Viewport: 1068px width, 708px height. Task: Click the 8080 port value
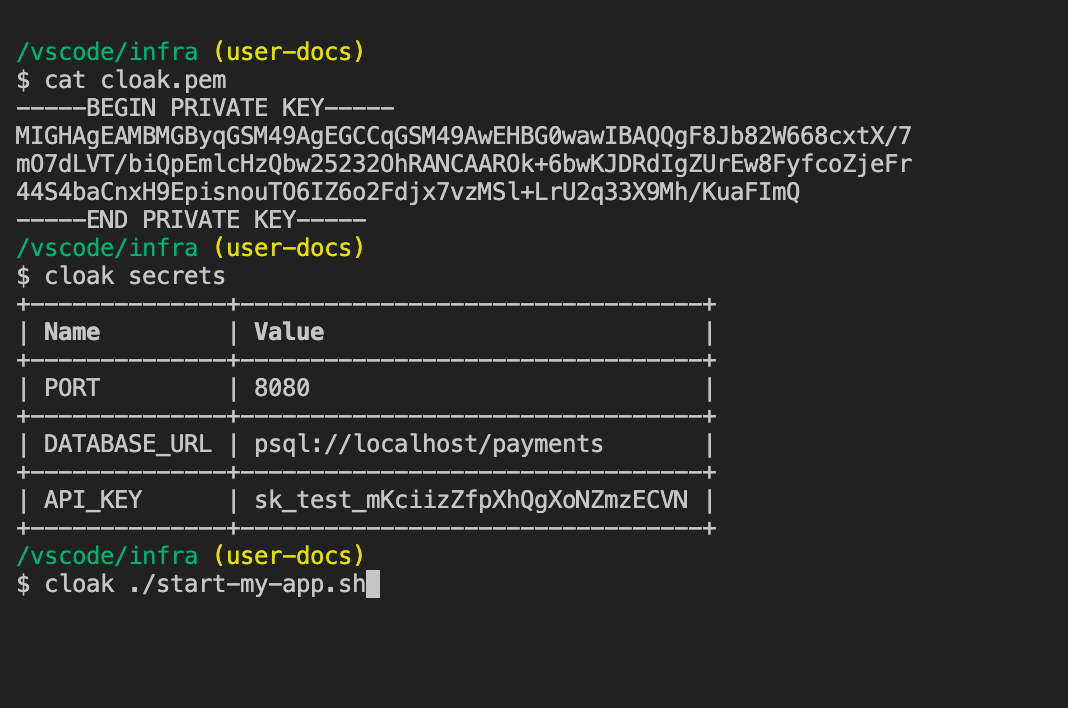pos(282,388)
